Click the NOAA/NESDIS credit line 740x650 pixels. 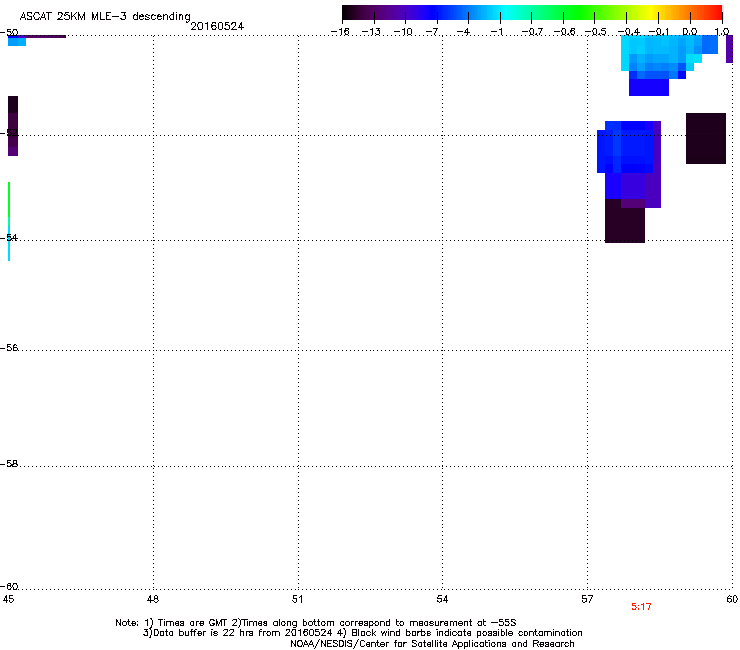[x=432, y=644]
